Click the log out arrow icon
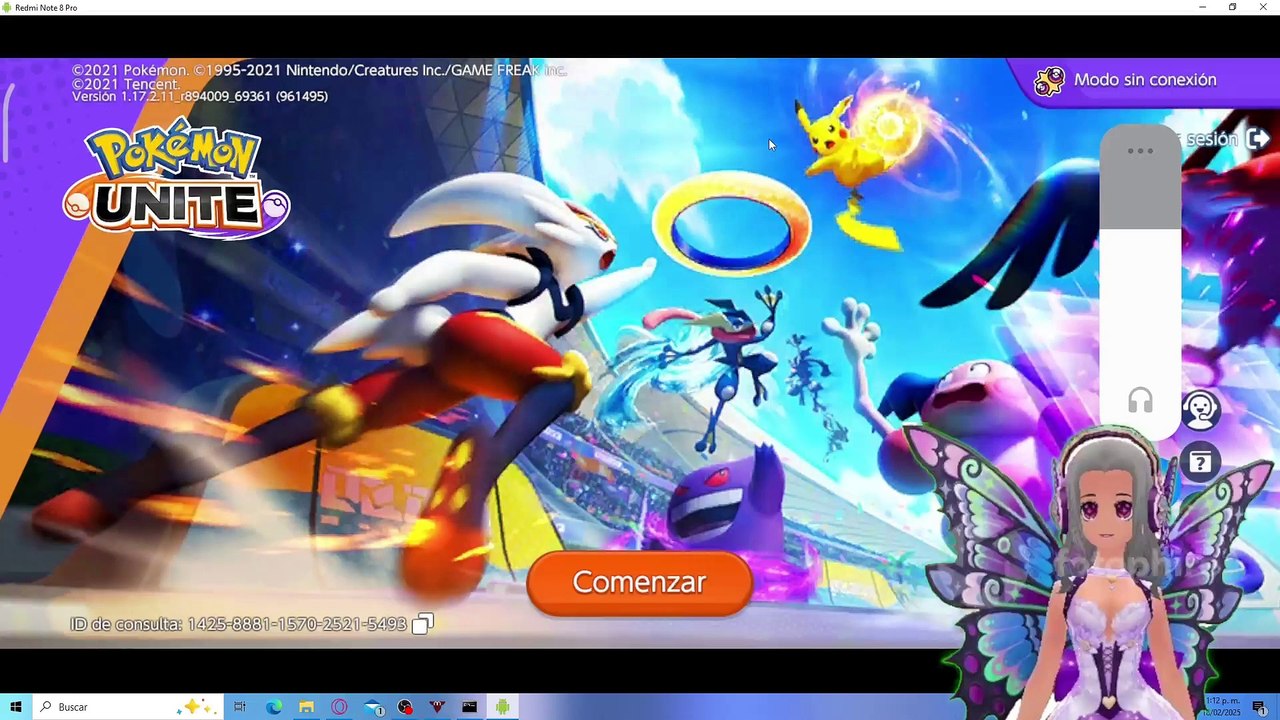 1258,139
